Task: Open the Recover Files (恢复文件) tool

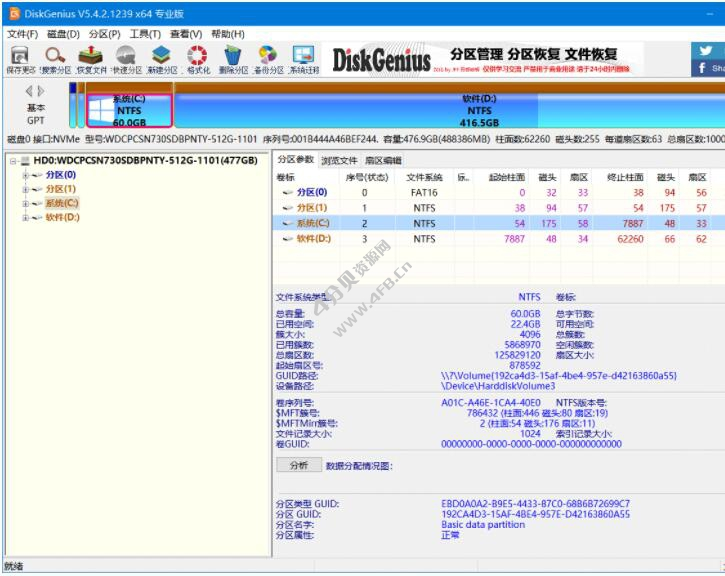Action: point(92,58)
